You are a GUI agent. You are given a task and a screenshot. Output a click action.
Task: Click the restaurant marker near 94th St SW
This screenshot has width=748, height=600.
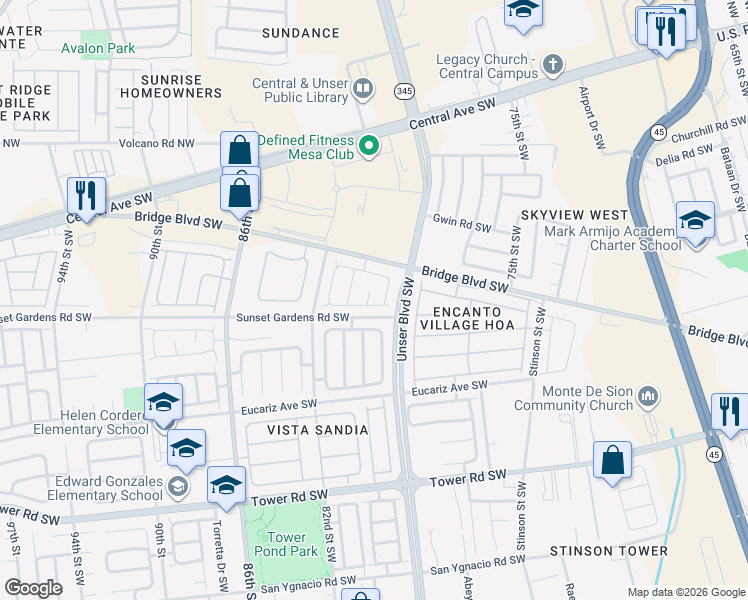coord(86,199)
